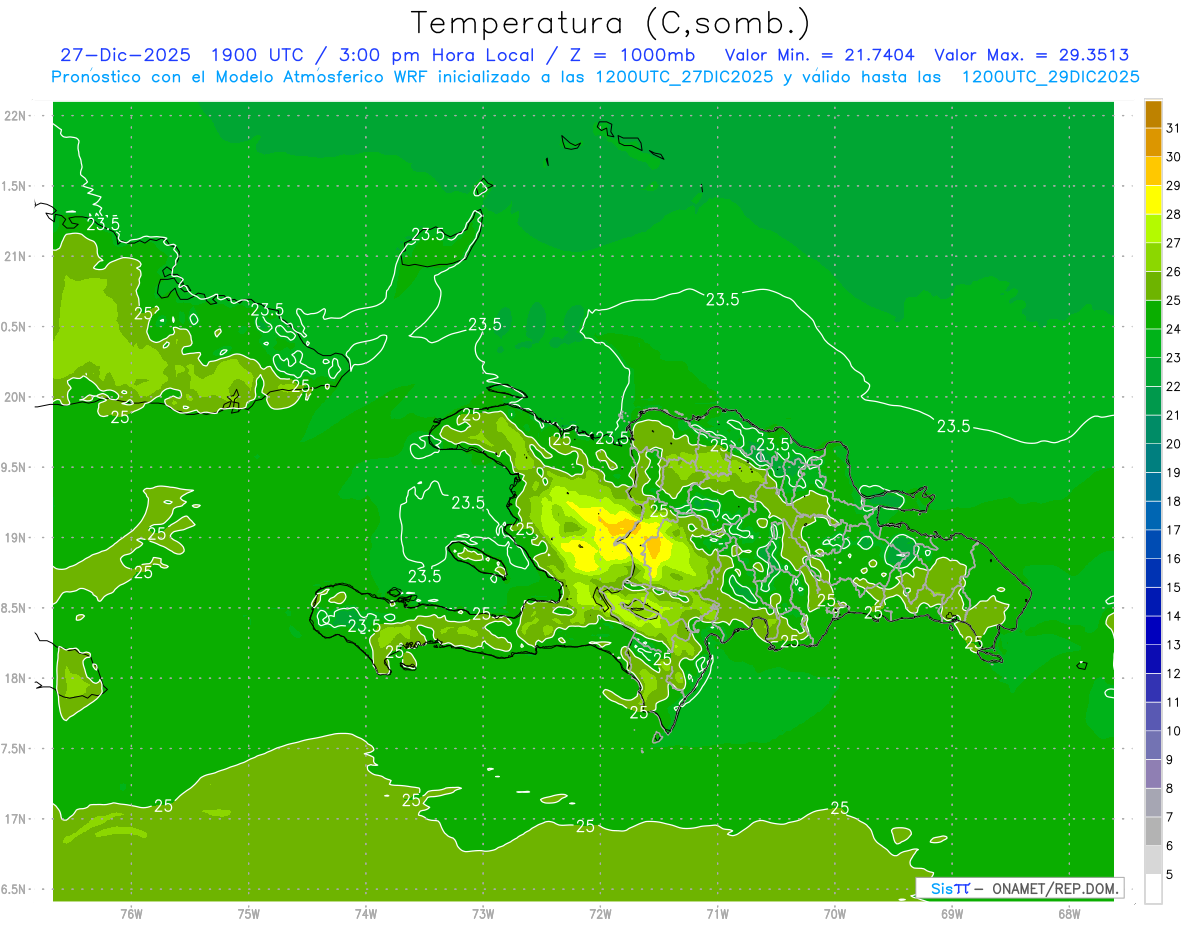1200x927 pixels.
Task: Click the "17N" latitude label
Action: click(15, 819)
